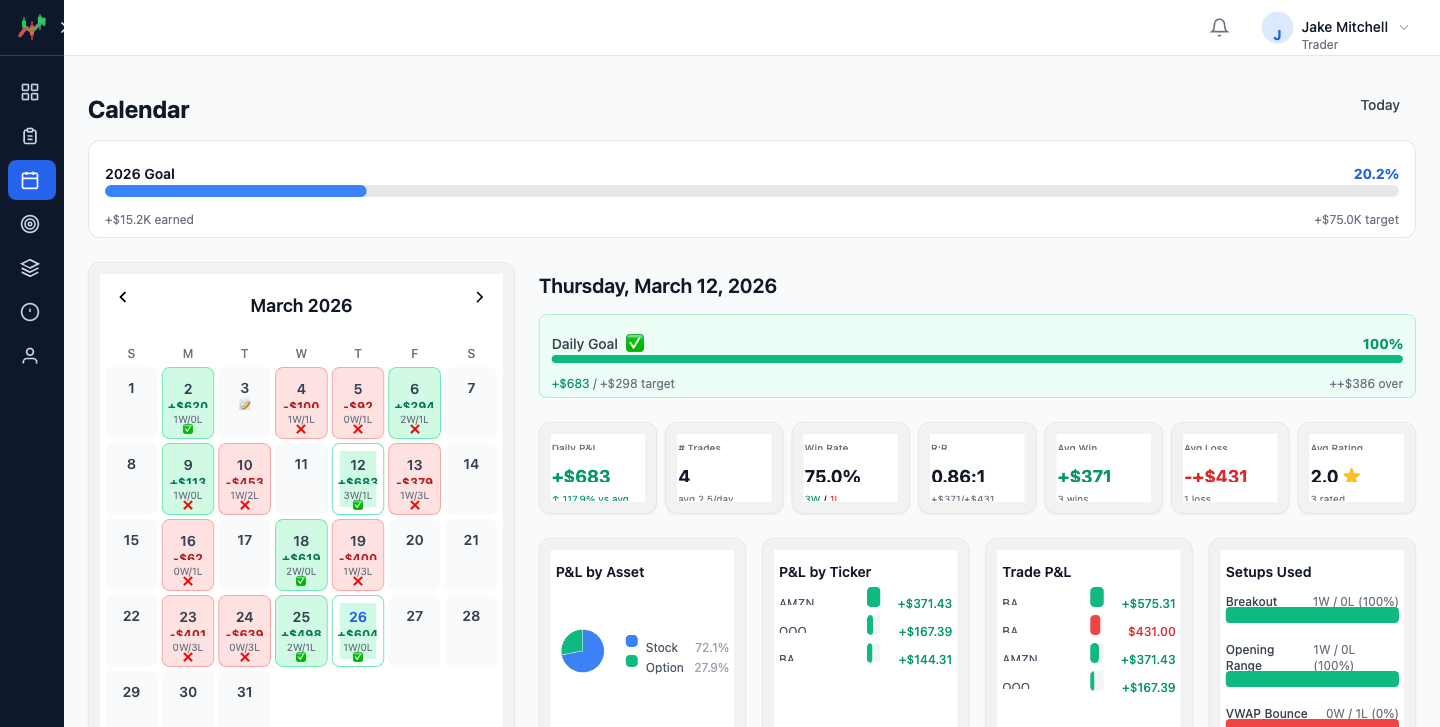Select March 26 in the calendar
The image size is (1440, 727).
(x=357, y=630)
